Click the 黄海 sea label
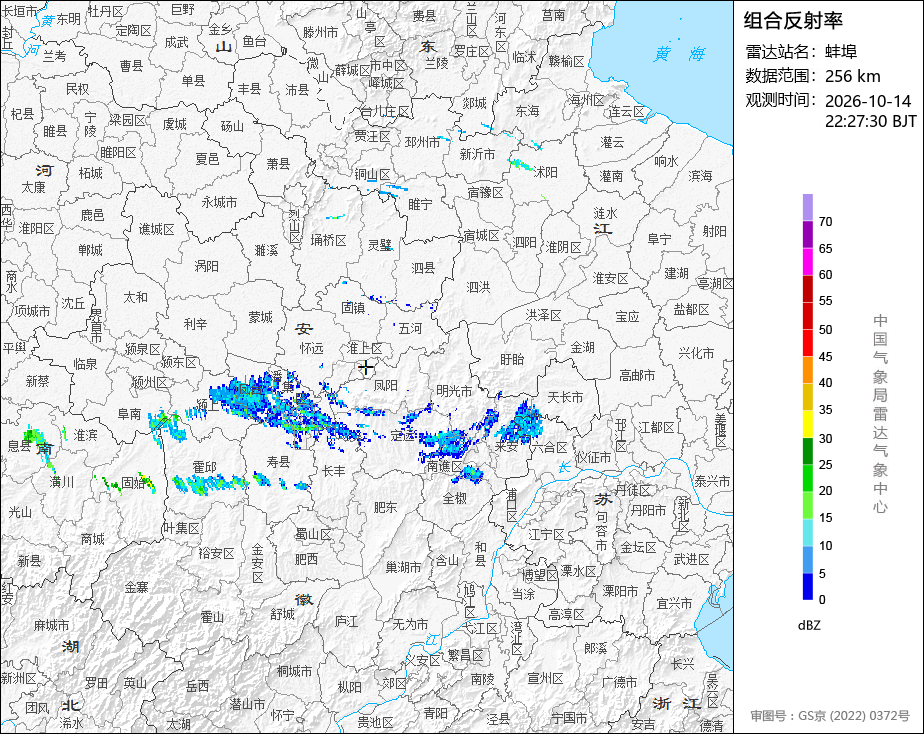This screenshot has width=924, height=734. coord(679,55)
